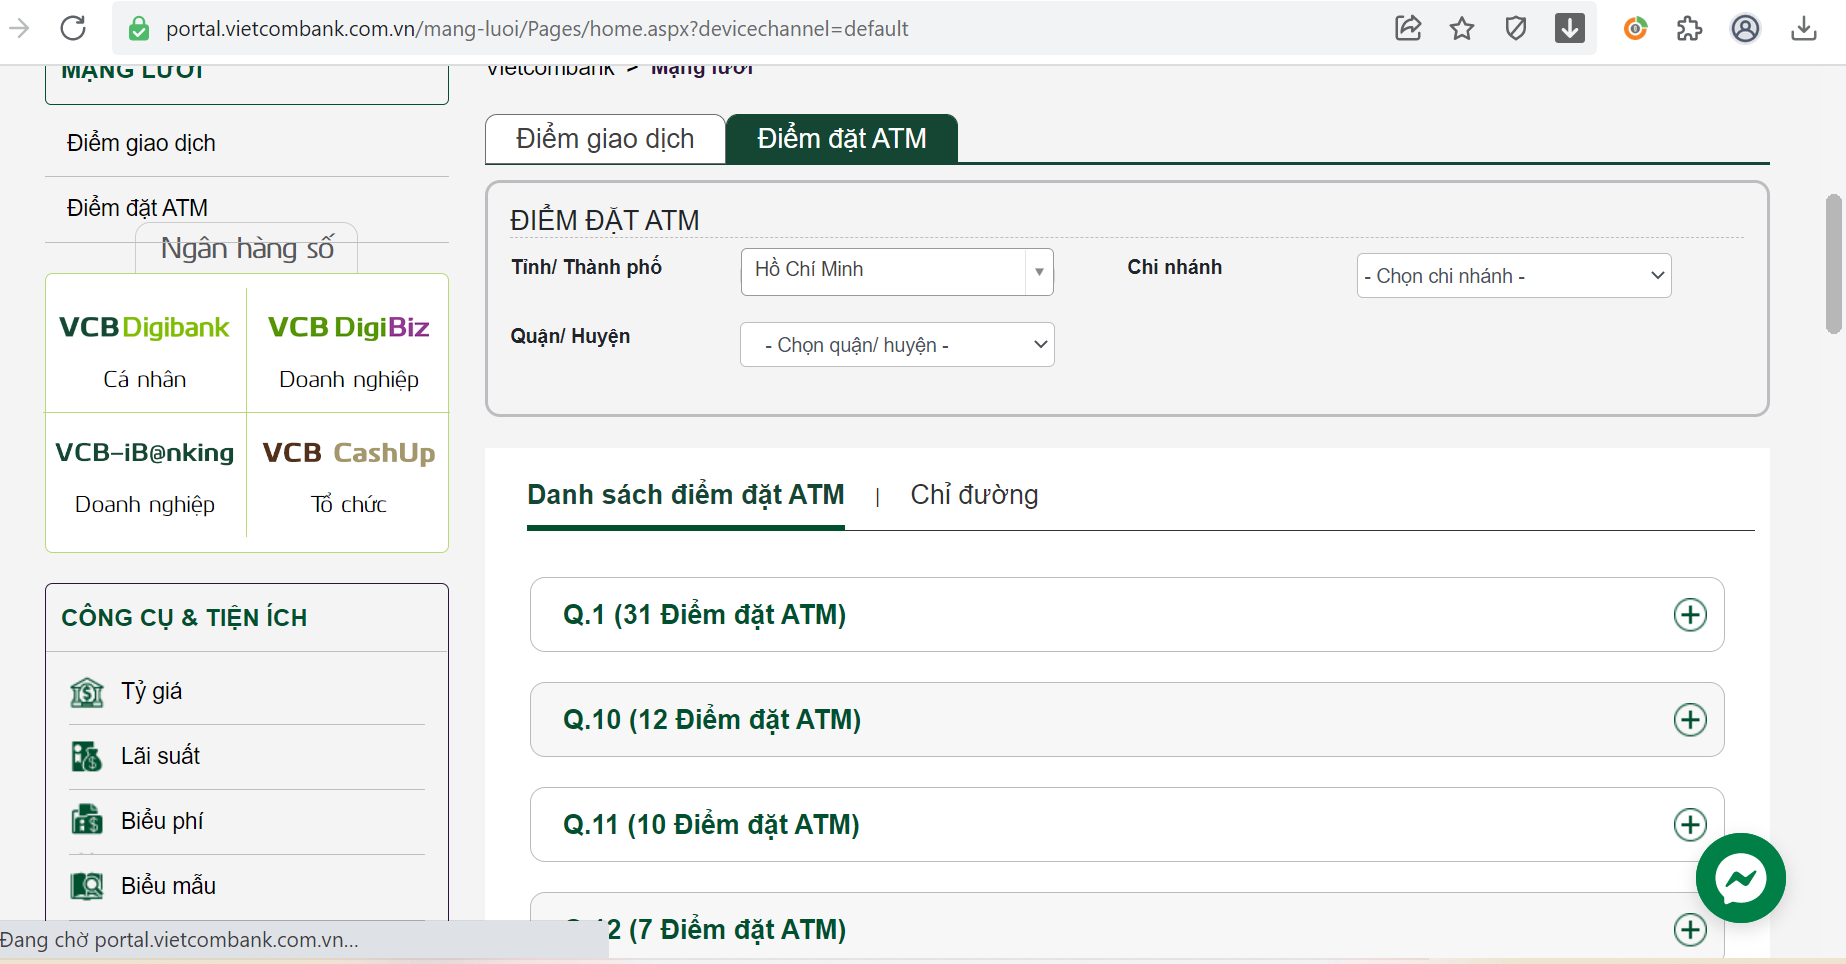Open the browser profile avatar

(x=1746, y=28)
